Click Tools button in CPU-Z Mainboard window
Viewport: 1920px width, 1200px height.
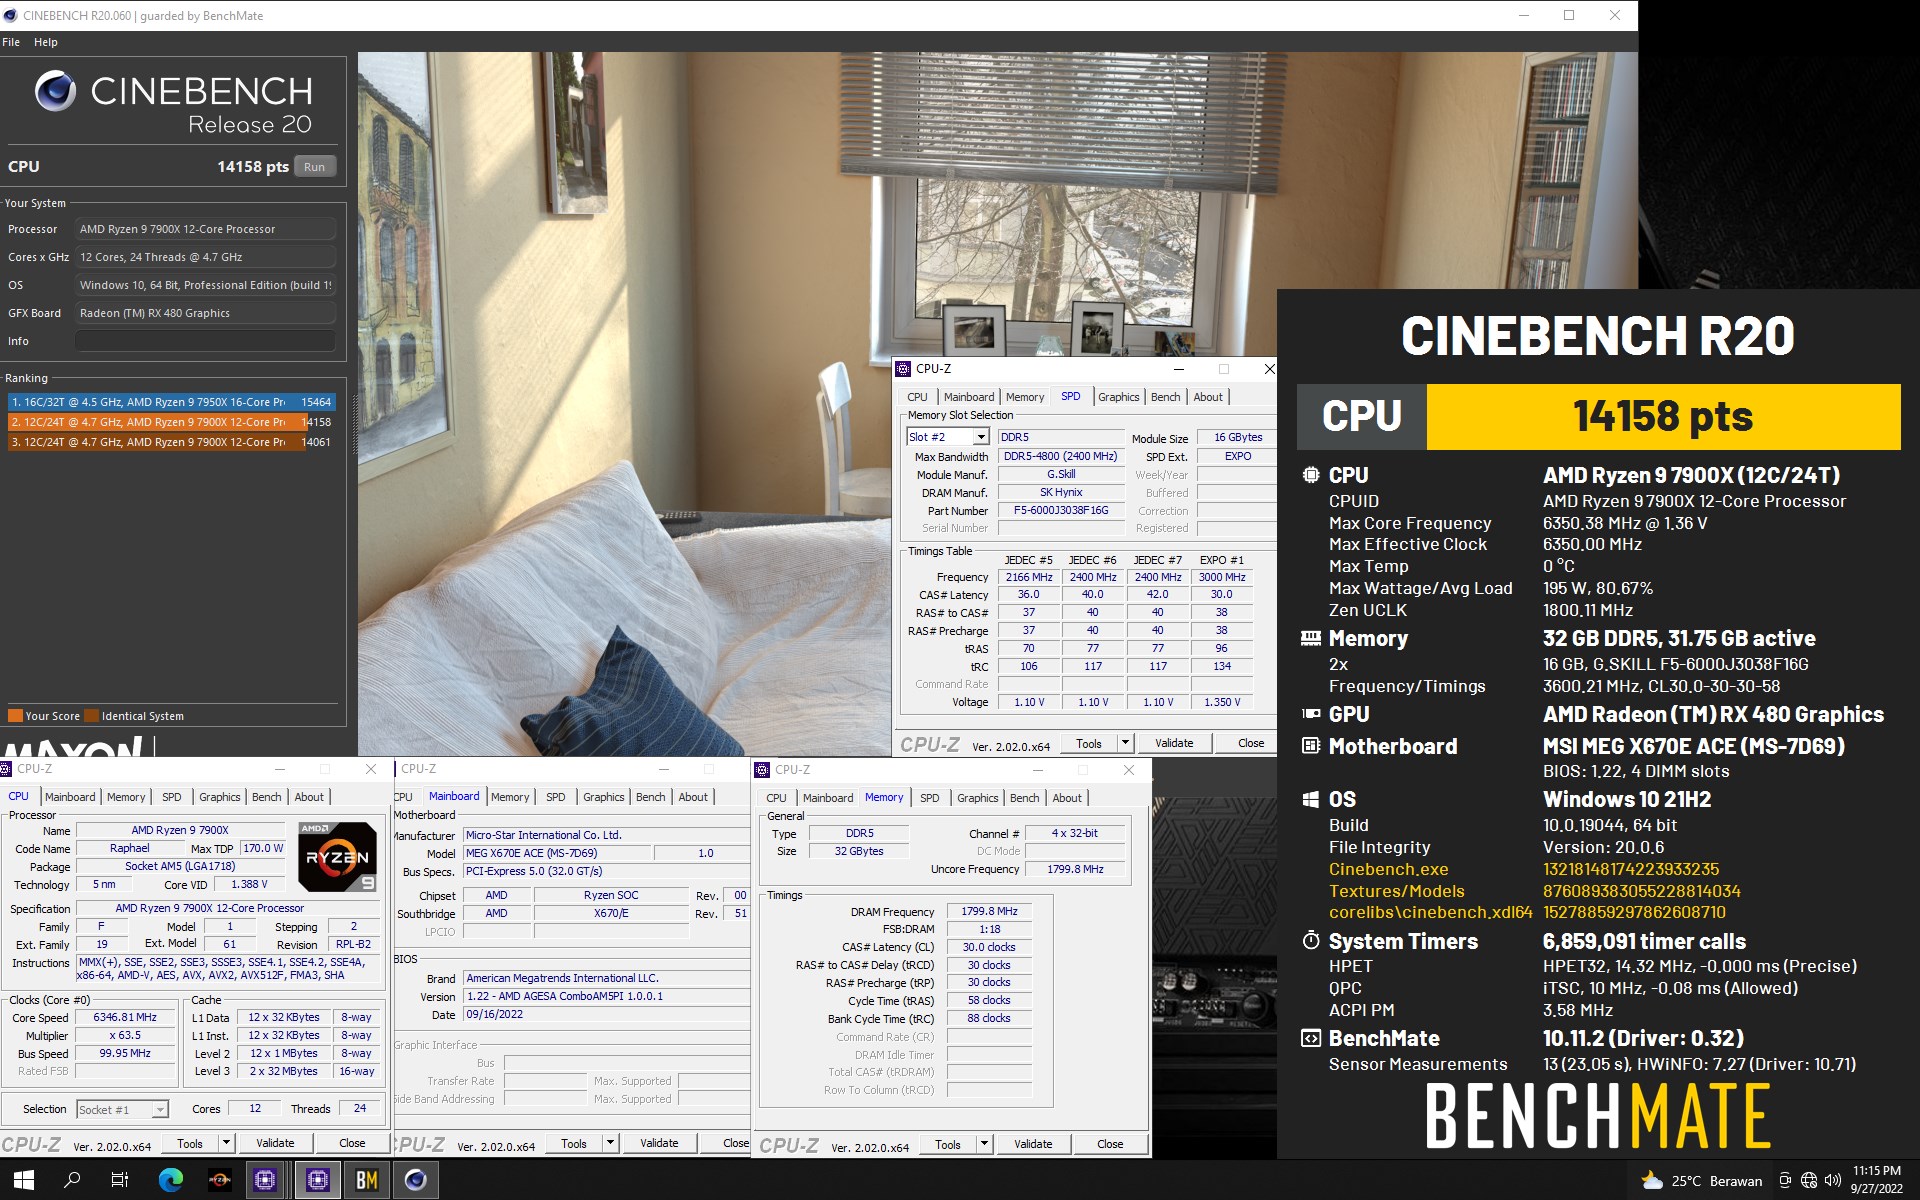[x=574, y=1143]
